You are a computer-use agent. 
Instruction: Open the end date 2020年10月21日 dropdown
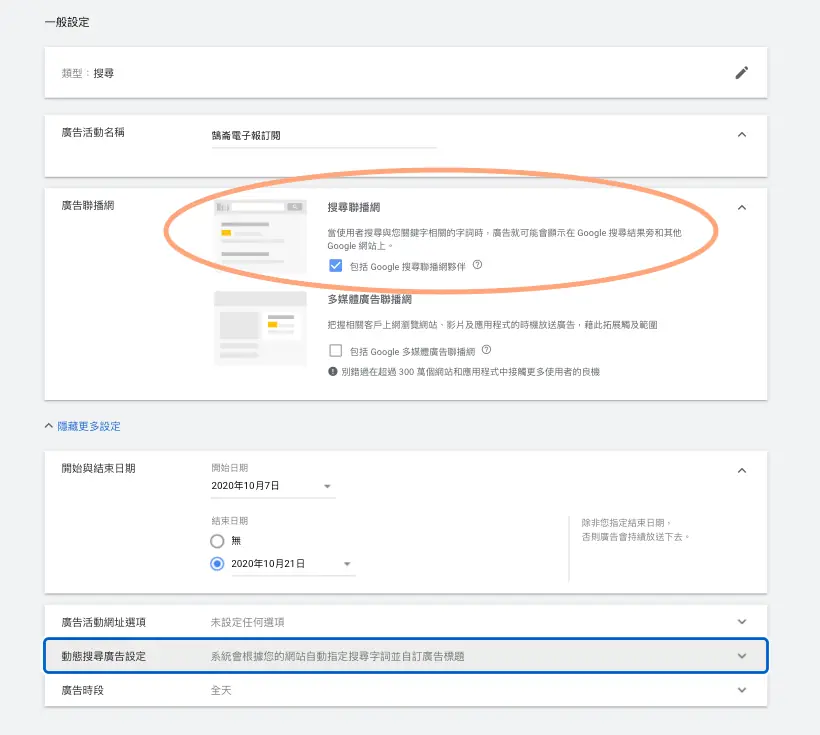(293, 564)
